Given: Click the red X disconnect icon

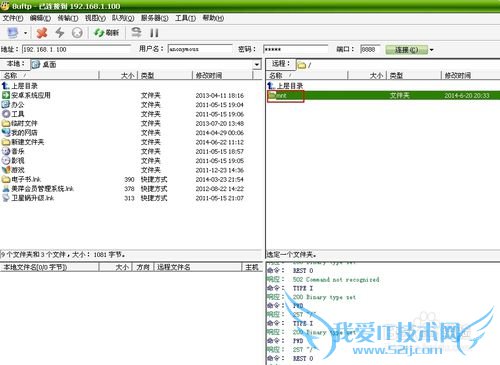Looking at the screenshot, I should coord(42,33).
